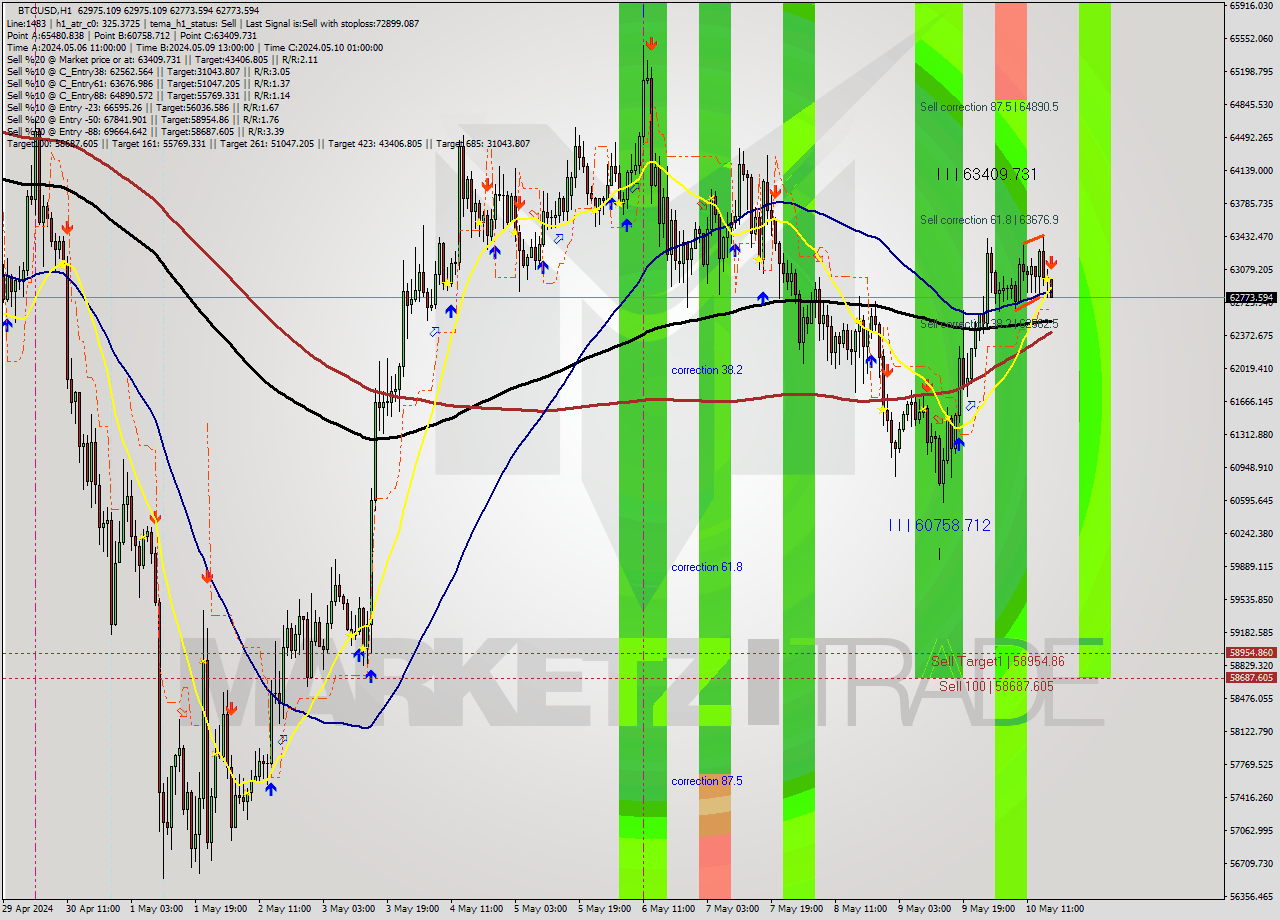The width and height of the screenshot is (1280, 920).
Task: Select the 'C_Entry61: 63676.986' line
Action: (148, 83)
